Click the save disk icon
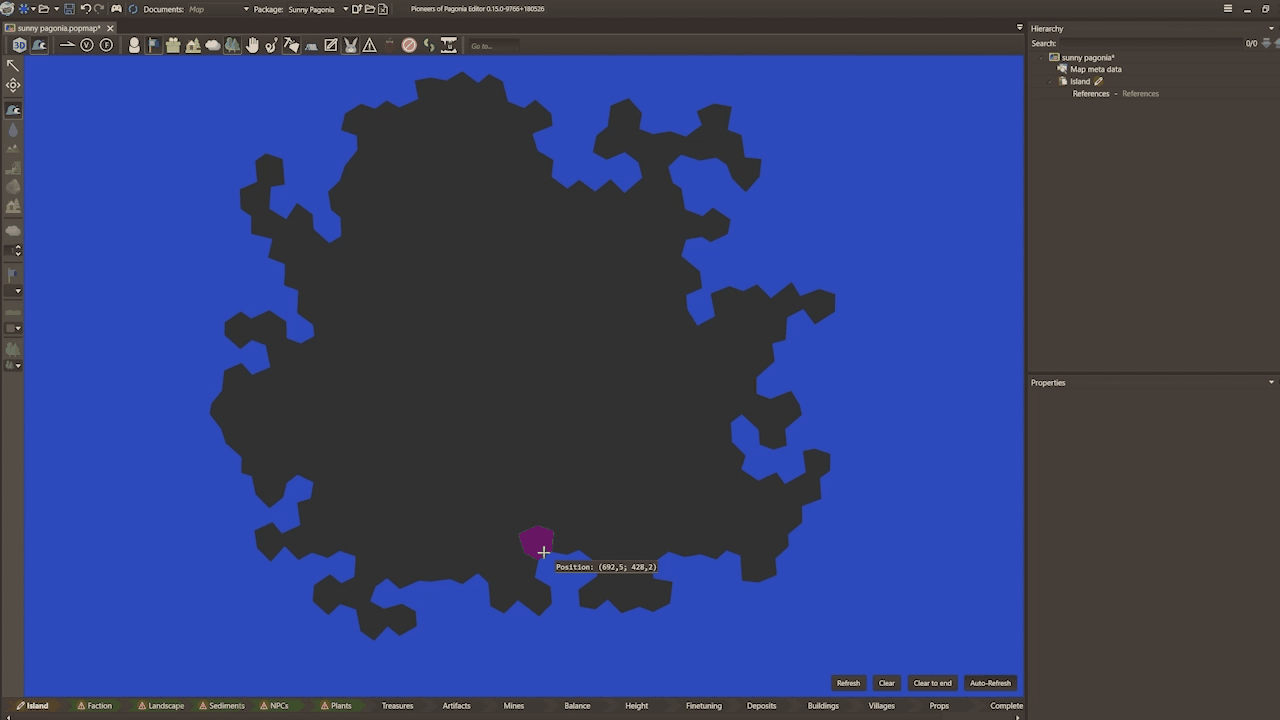Image resolution: width=1280 pixels, height=720 pixels. point(69,9)
